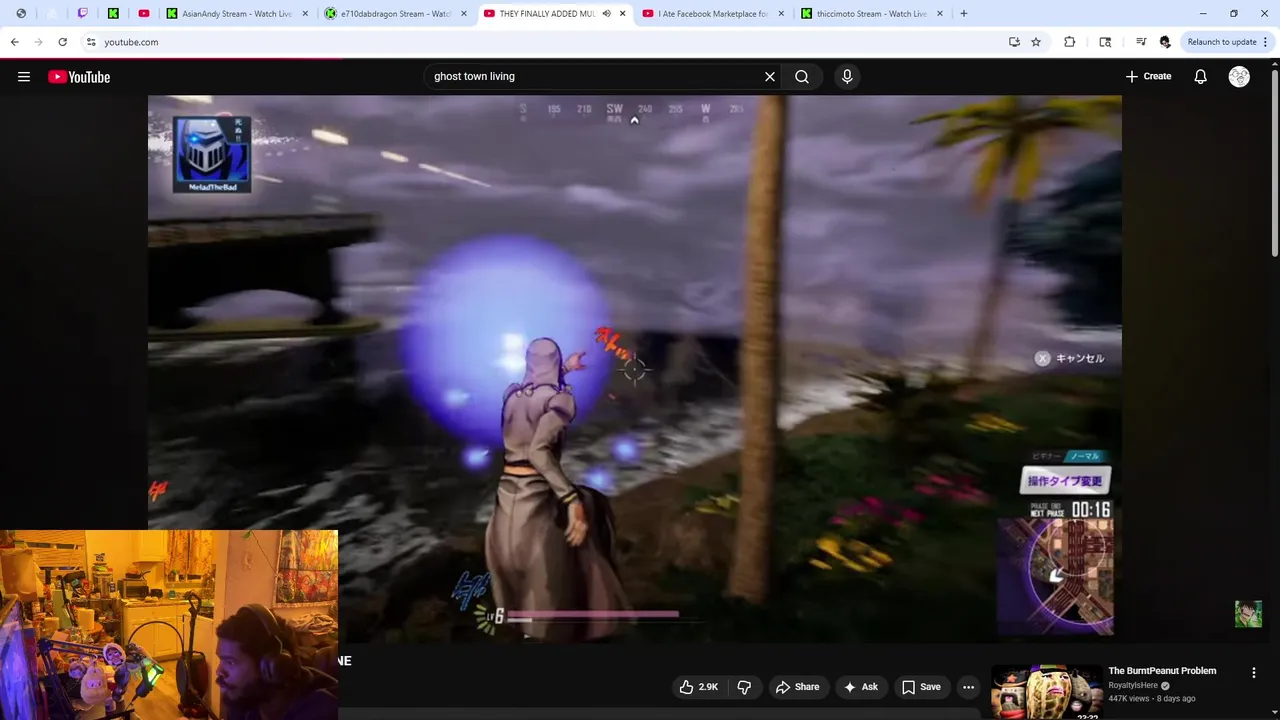Mute the audio-playing tab speaker icon
1280x720 pixels.
(607, 14)
